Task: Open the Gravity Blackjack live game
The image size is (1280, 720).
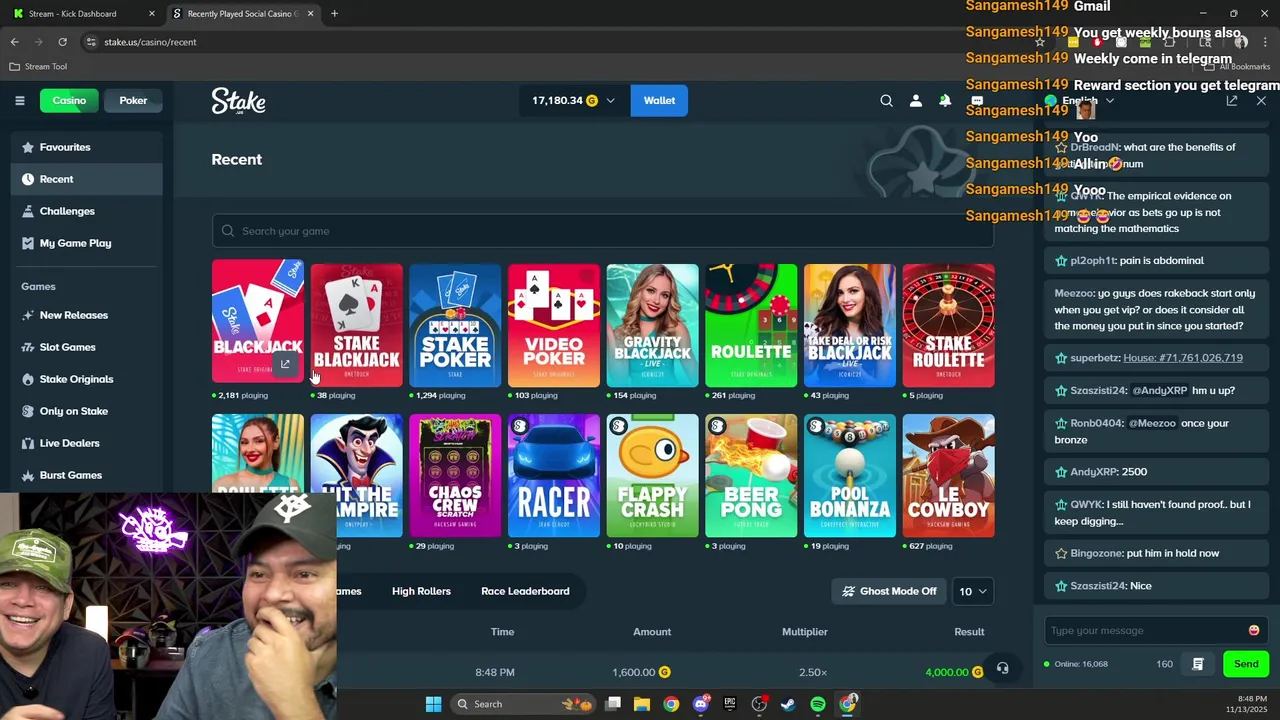Action: tap(652, 325)
